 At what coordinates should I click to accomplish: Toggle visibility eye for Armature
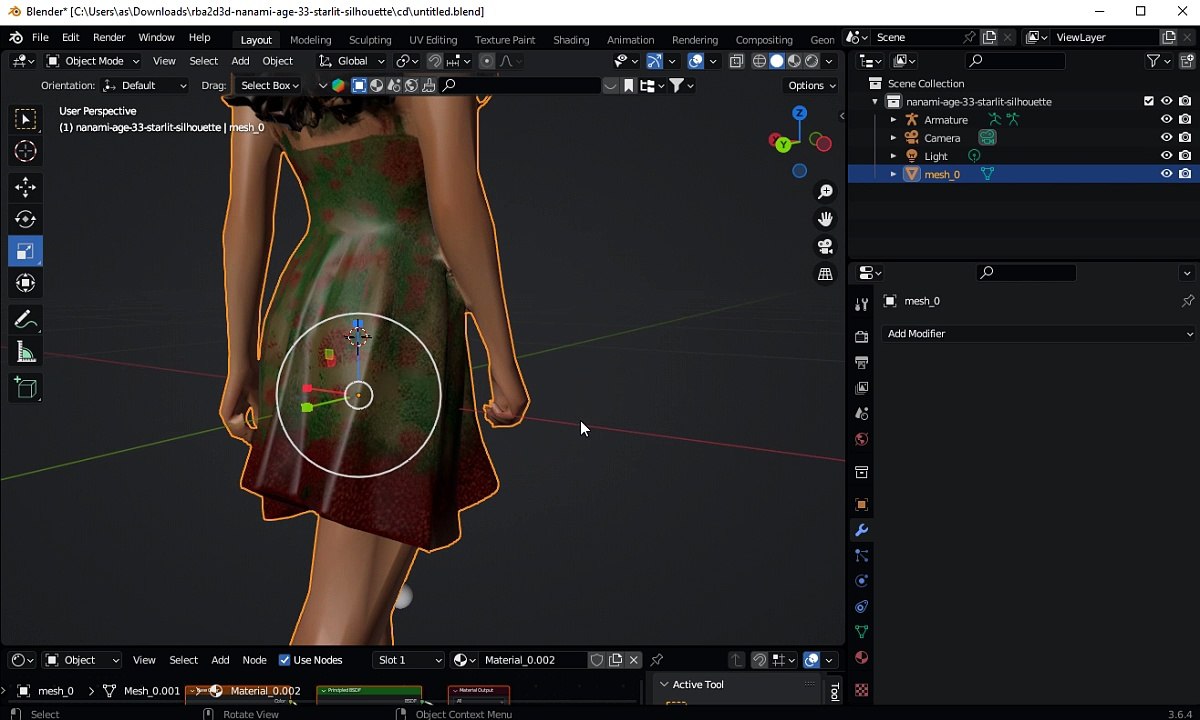click(x=1166, y=120)
